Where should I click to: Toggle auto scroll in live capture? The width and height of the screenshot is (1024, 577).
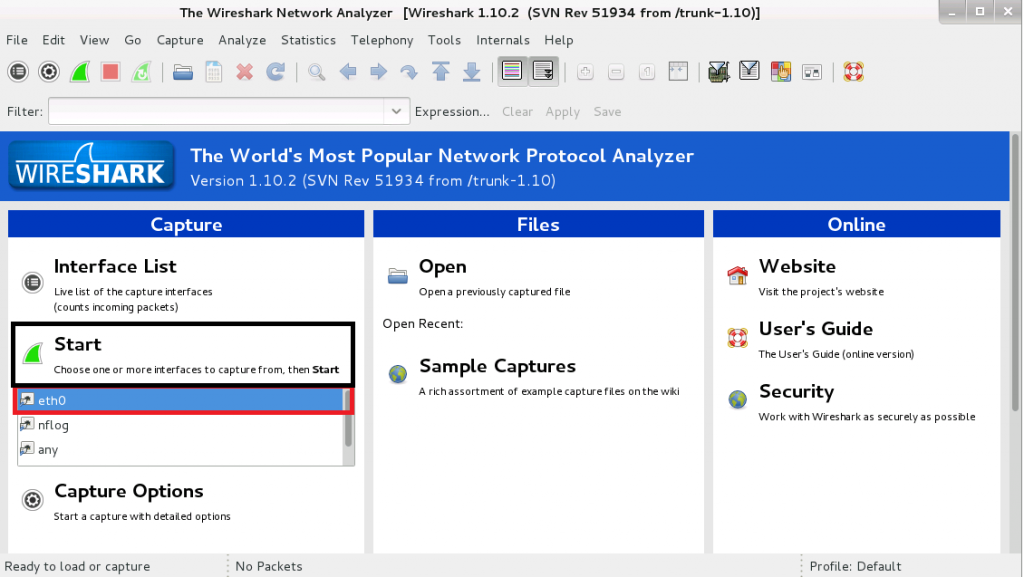coord(543,70)
